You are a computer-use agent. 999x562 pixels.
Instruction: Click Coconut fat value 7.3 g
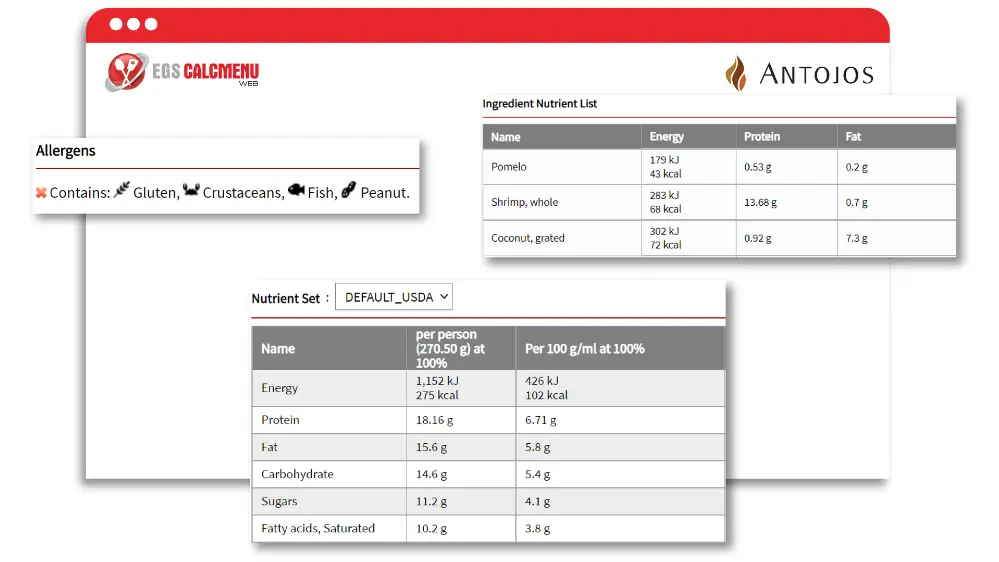click(856, 238)
